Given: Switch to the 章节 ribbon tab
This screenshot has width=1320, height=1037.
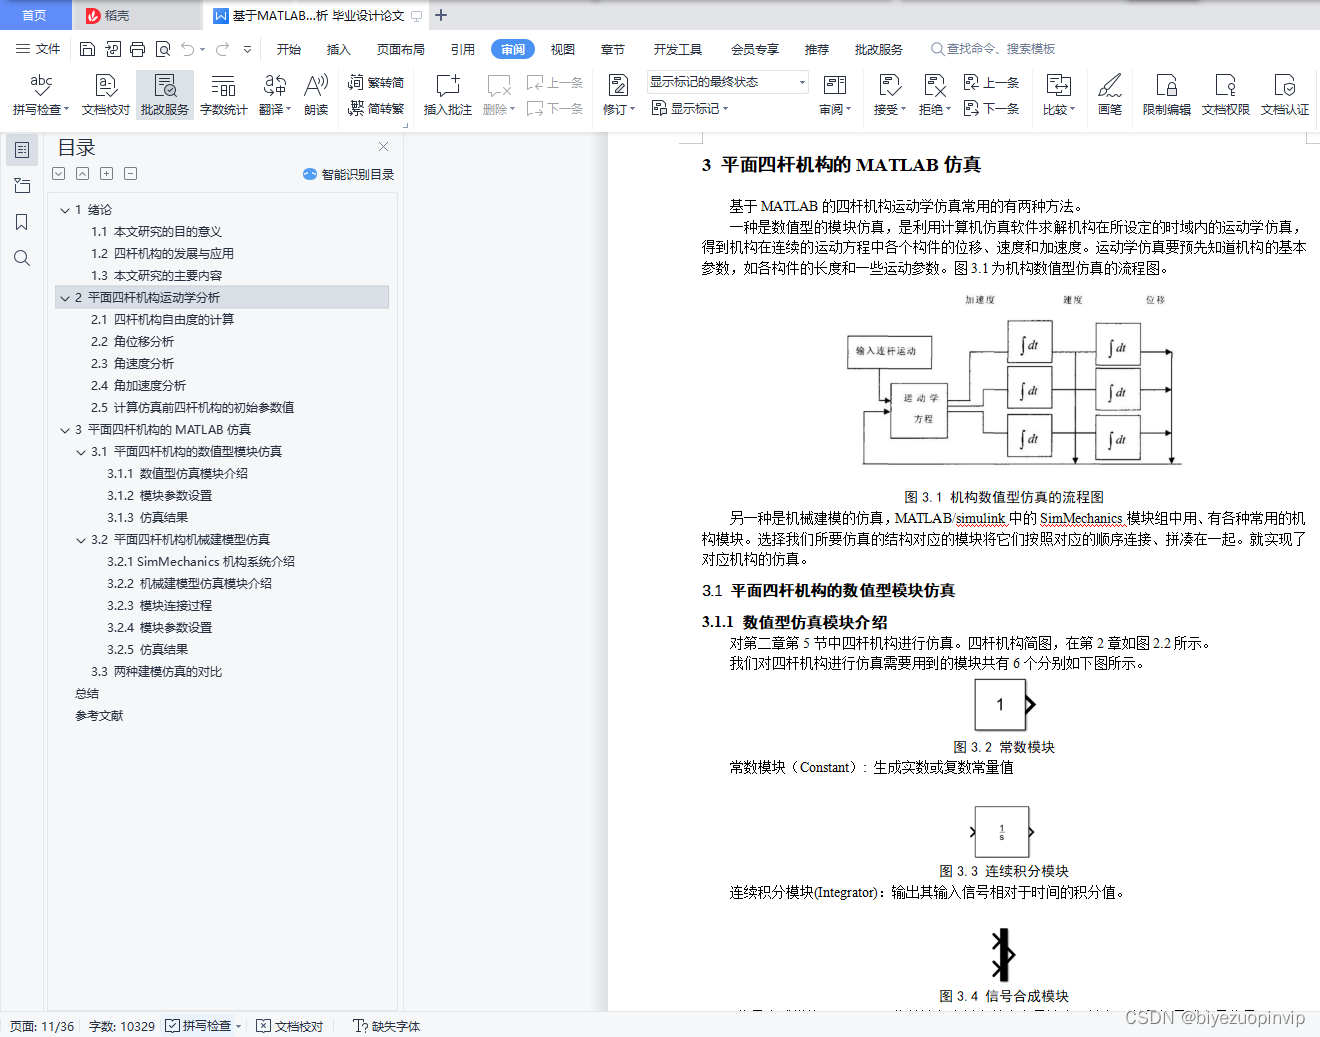Looking at the screenshot, I should pos(613,49).
